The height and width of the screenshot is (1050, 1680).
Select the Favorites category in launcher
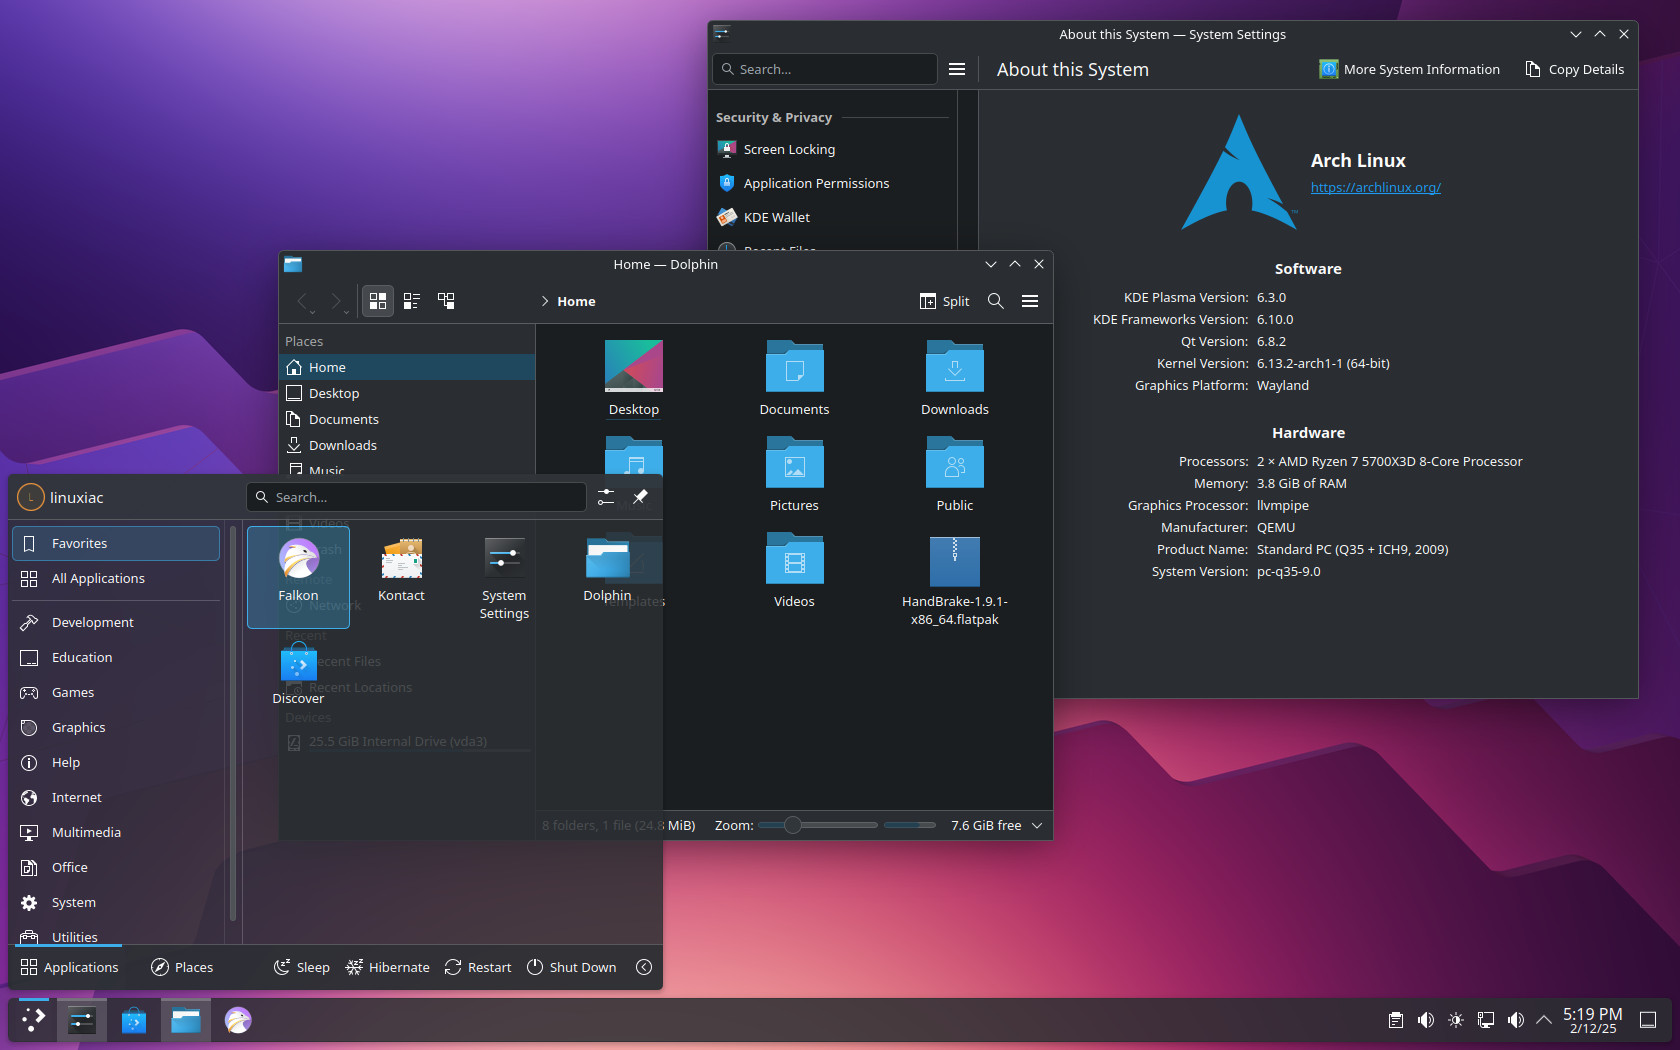[116, 543]
